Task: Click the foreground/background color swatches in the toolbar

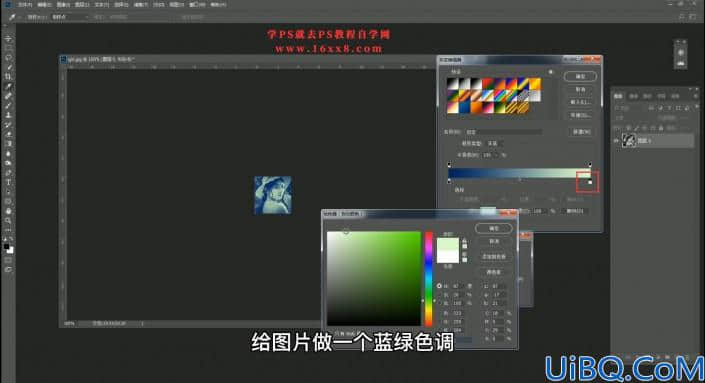Action: [x=8, y=248]
